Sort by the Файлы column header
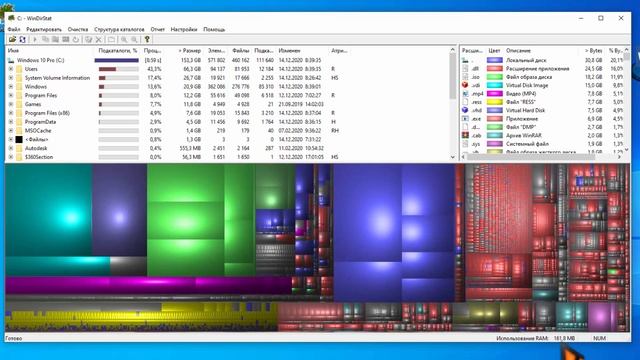The height and width of the screenshot is (360, 640). 240,51
